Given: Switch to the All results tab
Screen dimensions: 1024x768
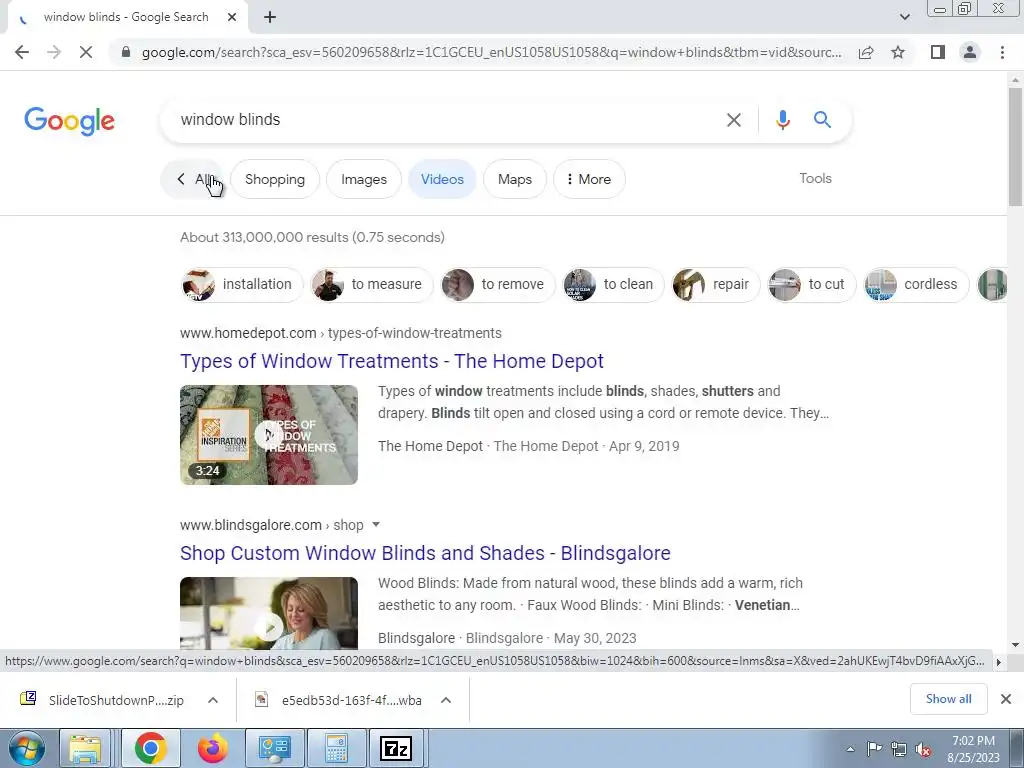Looking at the screenshot, I should point(193,179).
